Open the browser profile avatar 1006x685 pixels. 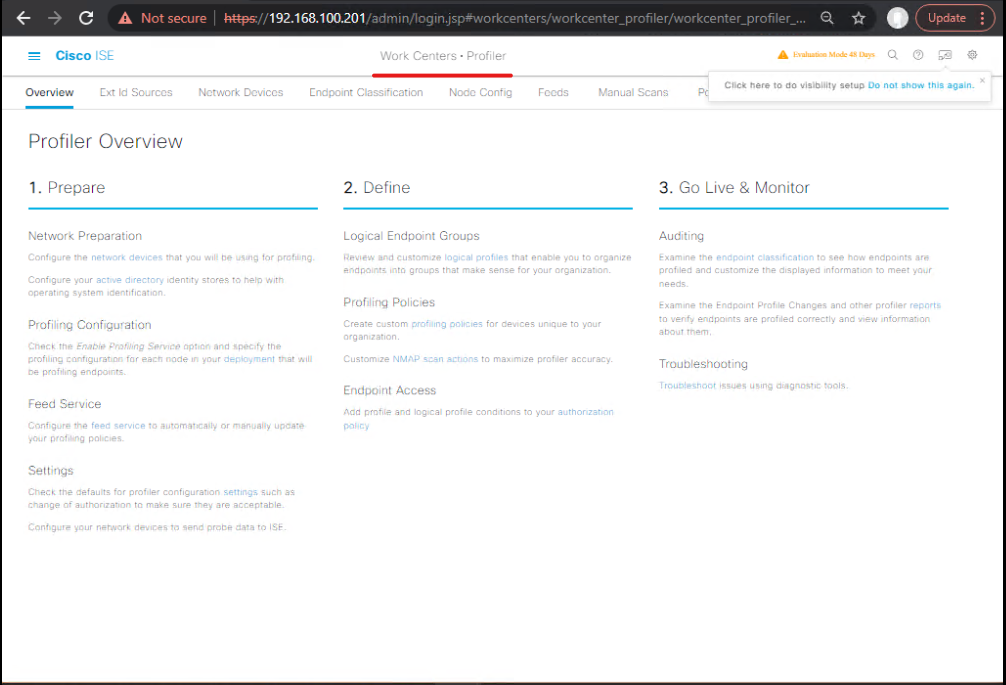[x=897, y=18]
